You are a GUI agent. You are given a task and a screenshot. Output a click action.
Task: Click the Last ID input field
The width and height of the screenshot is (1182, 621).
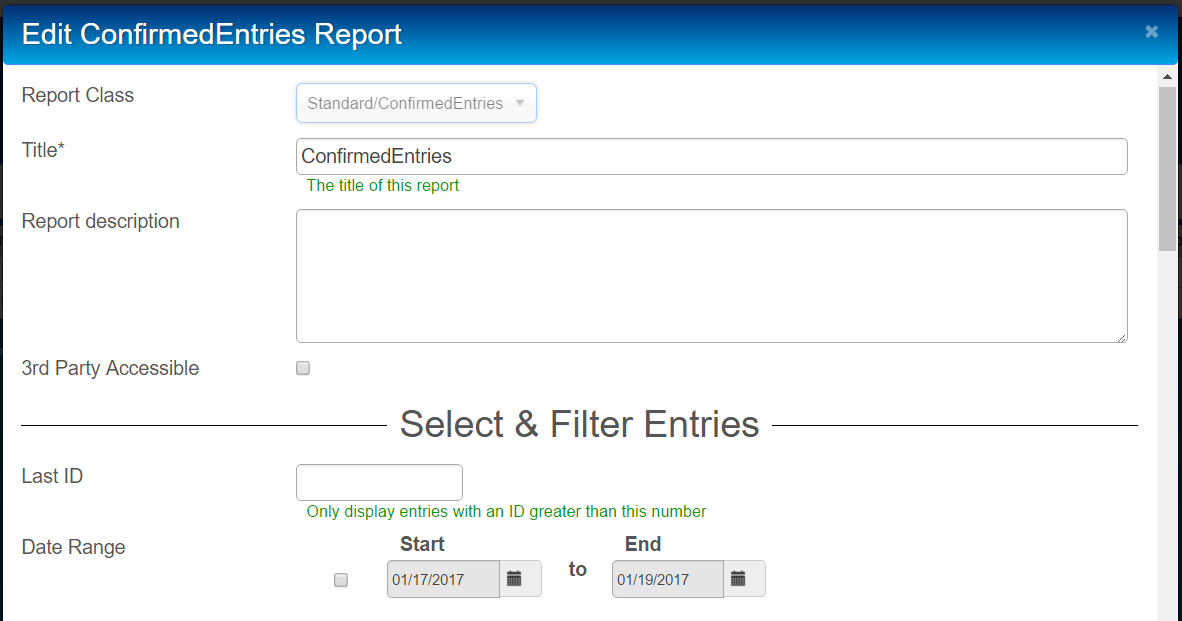(x=379, y=482)
